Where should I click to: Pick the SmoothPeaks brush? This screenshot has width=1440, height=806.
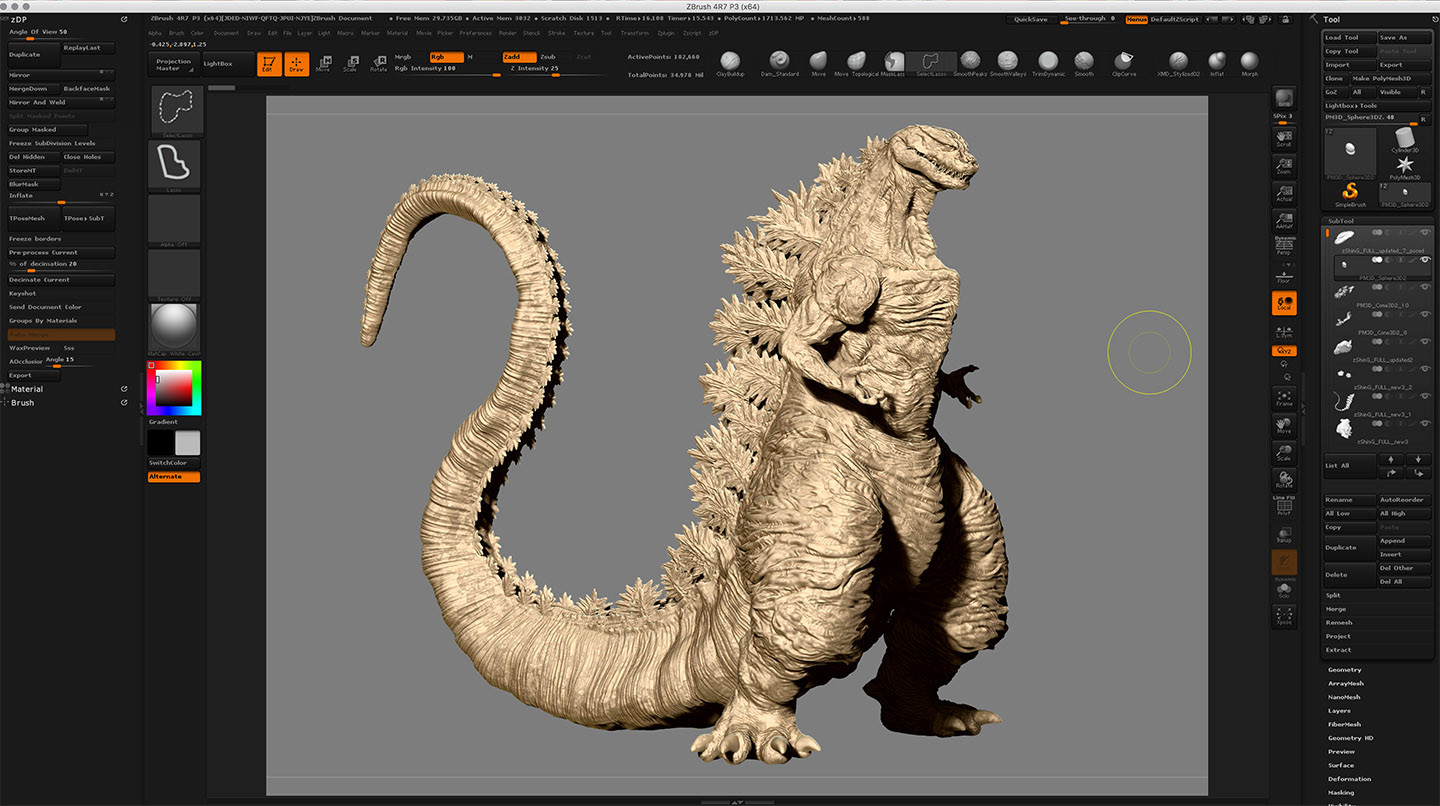coord(970,63)
